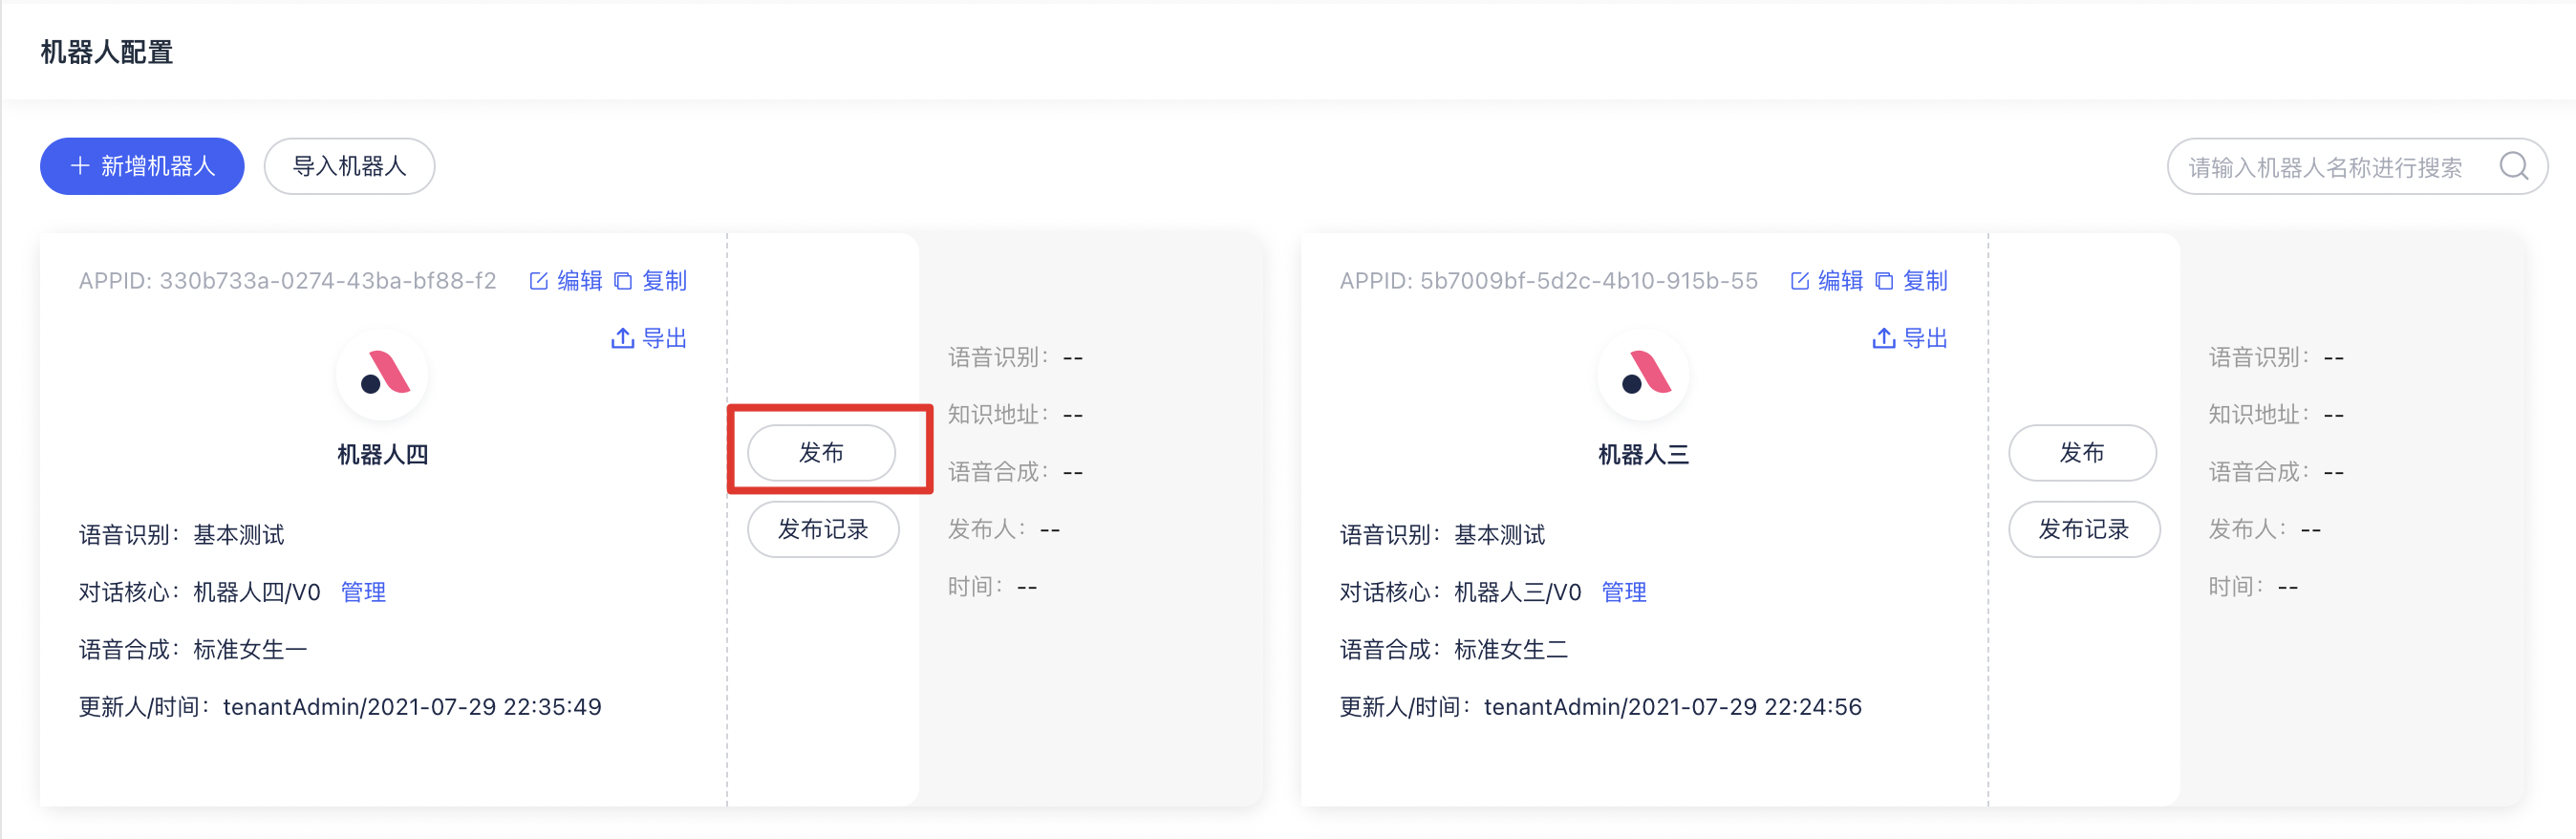Copy 机器人四 with 复制 link

pos(664,281)
